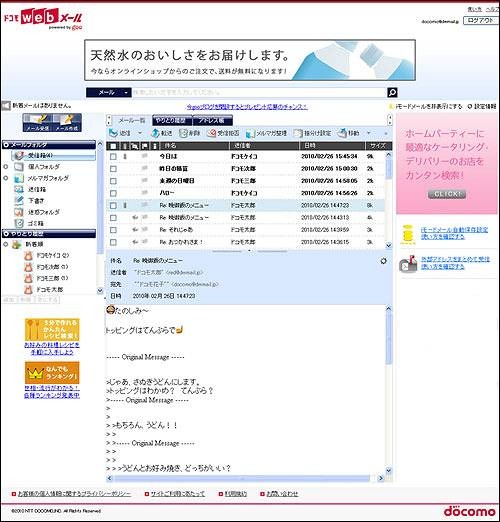
Task: Check the box for mail dated 14:47:23
Action: pos(113,205)
